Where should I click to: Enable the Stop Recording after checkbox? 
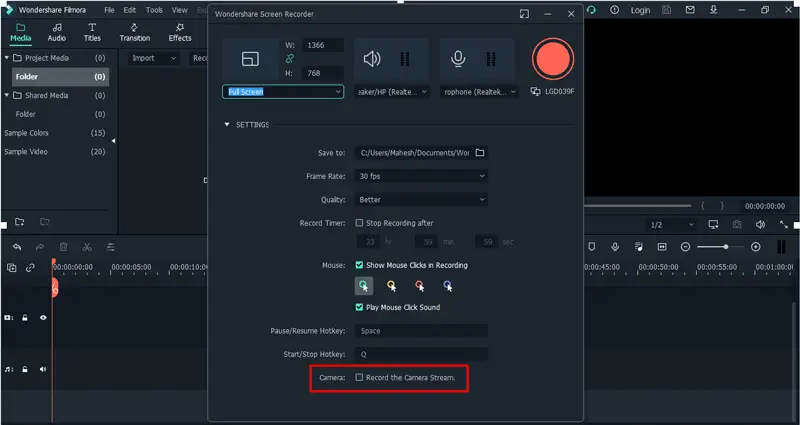tap(359, 223)
